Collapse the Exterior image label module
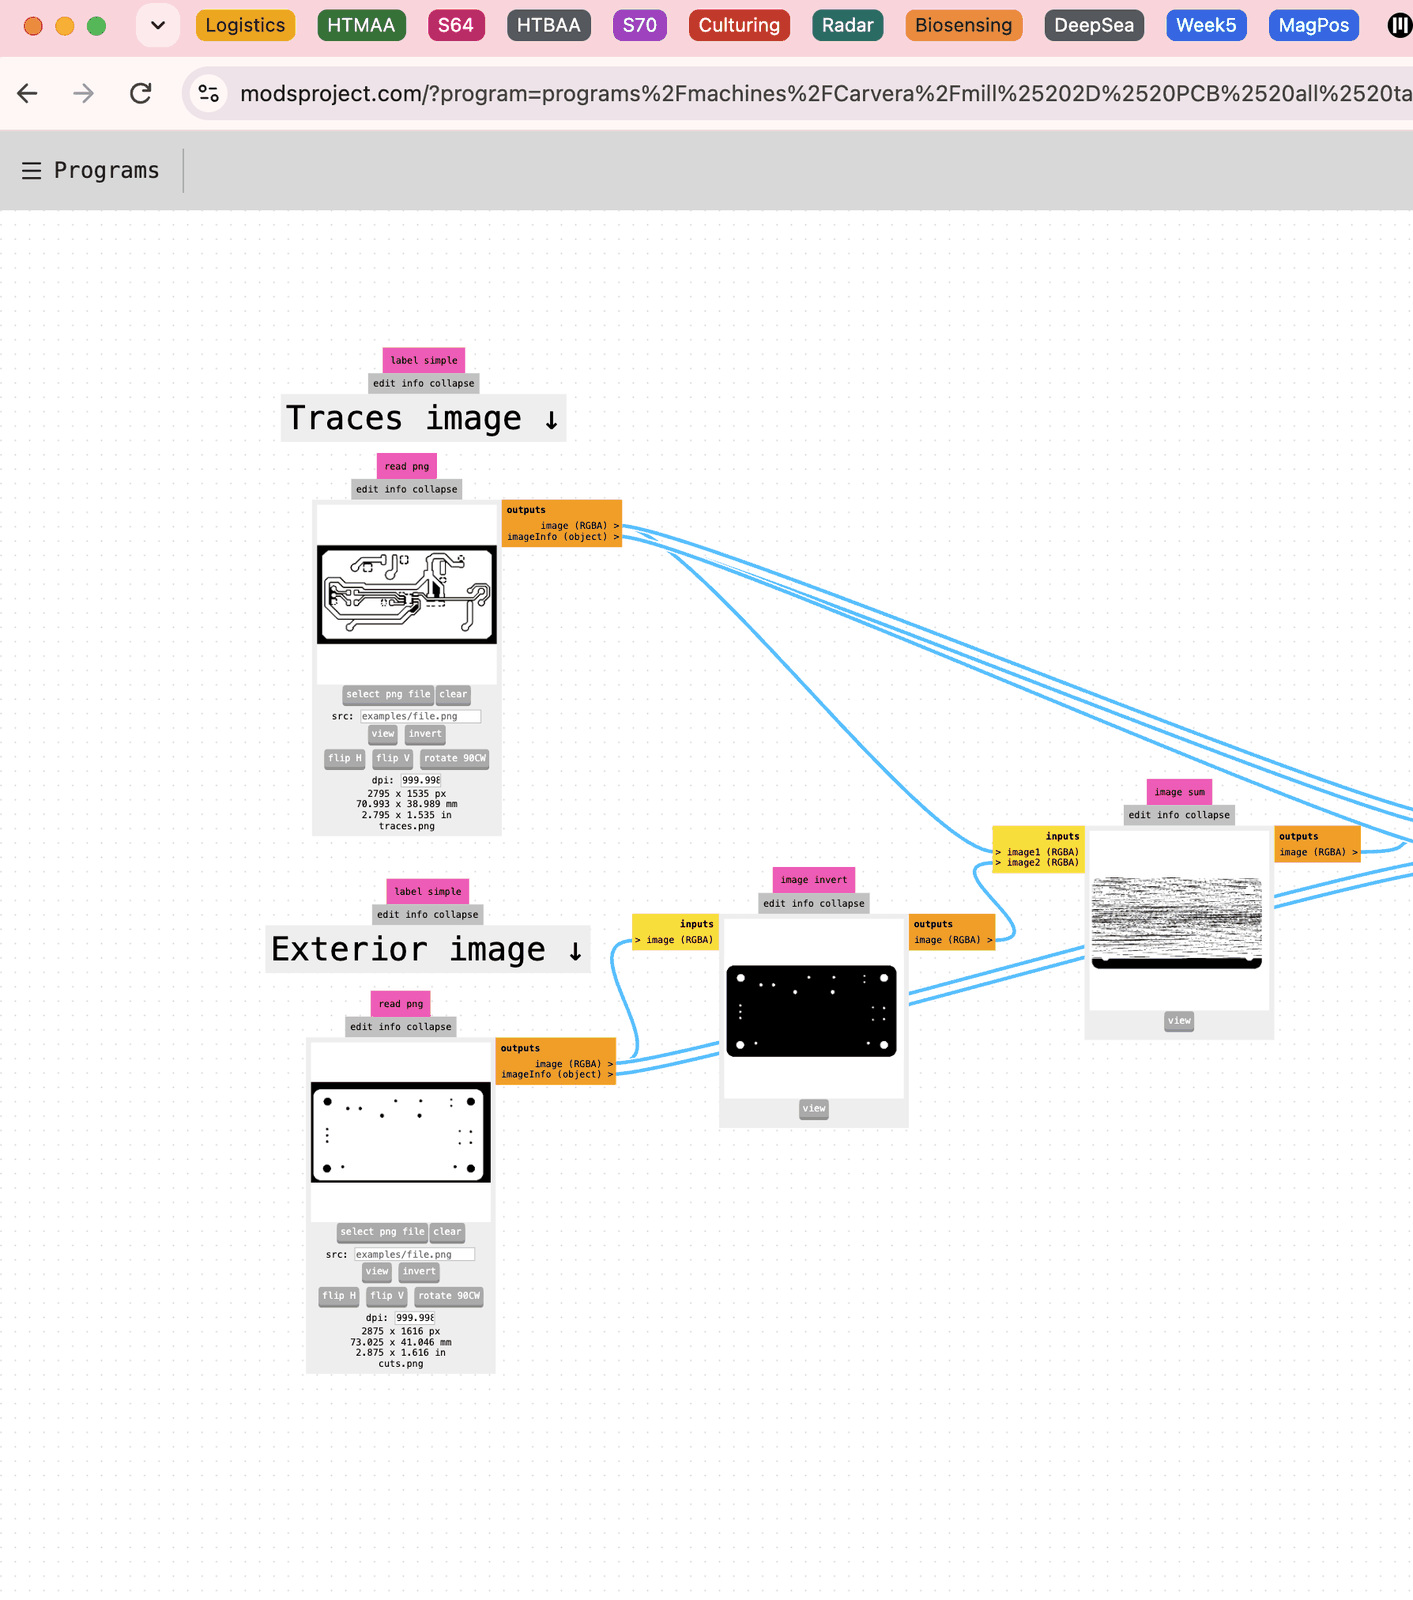This screenshot has width=1413, height=1600. (x=456, y=914)
